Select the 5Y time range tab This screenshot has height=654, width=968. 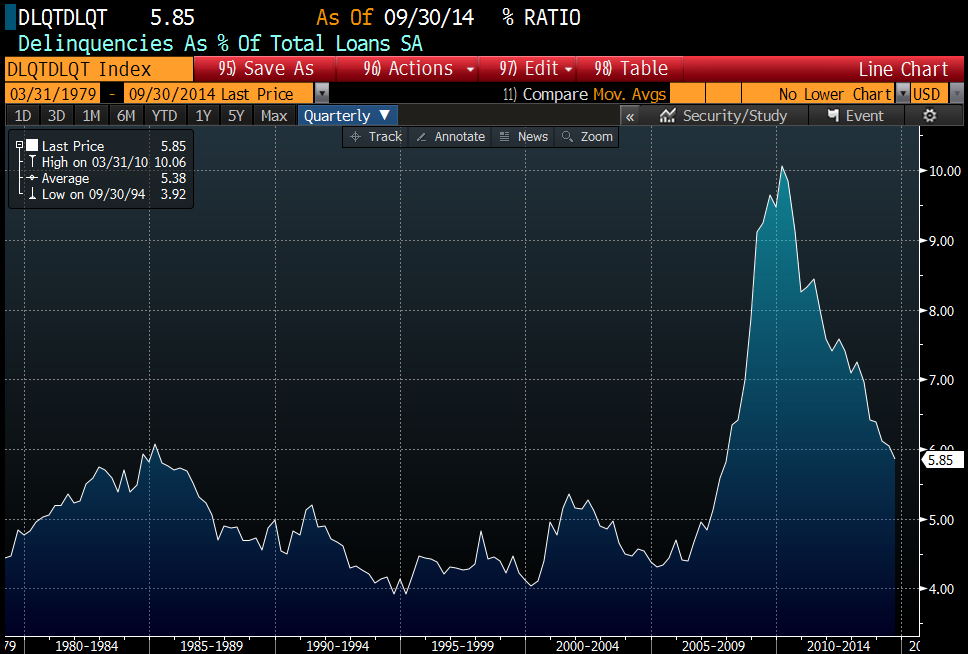236,116
